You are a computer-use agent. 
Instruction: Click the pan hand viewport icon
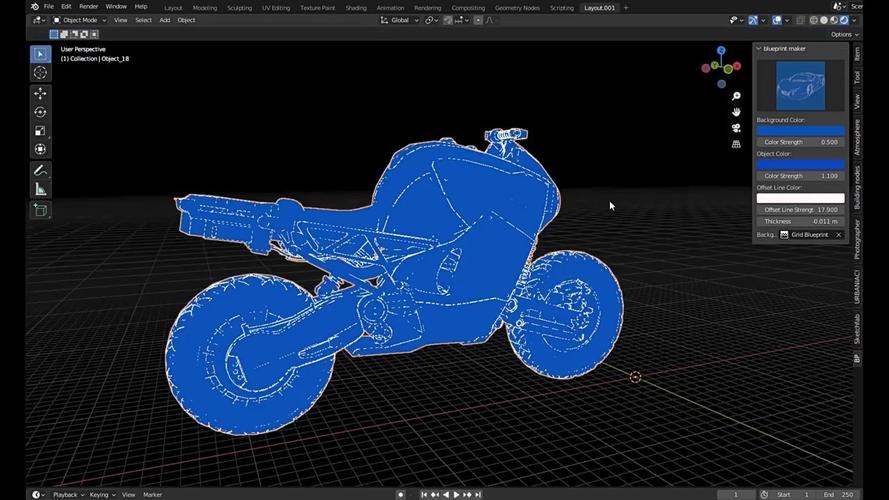click(x=736, y=112)
